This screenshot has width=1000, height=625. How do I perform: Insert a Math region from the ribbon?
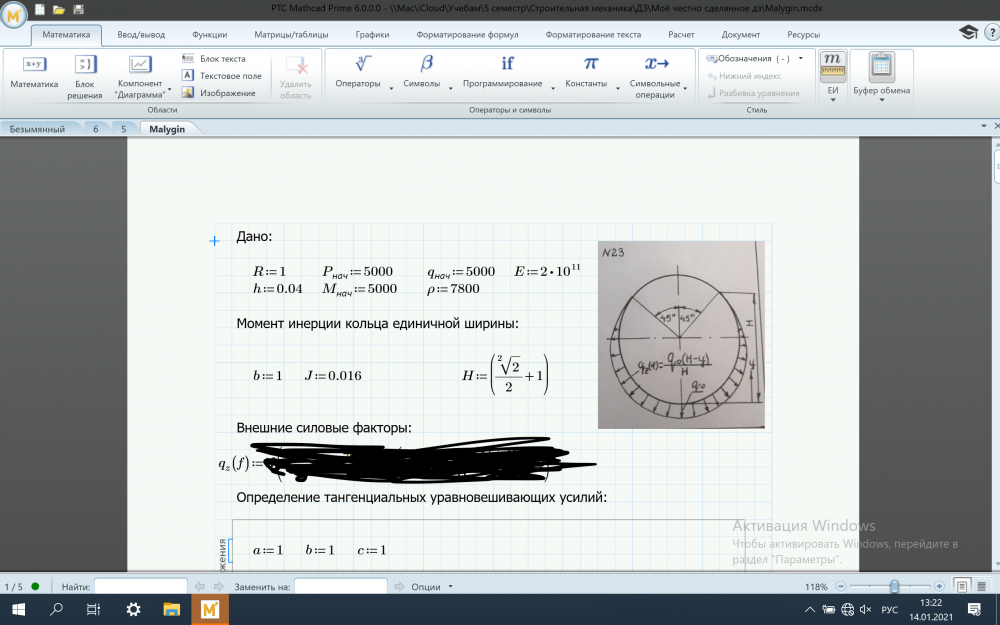click(x=34, y=72)
